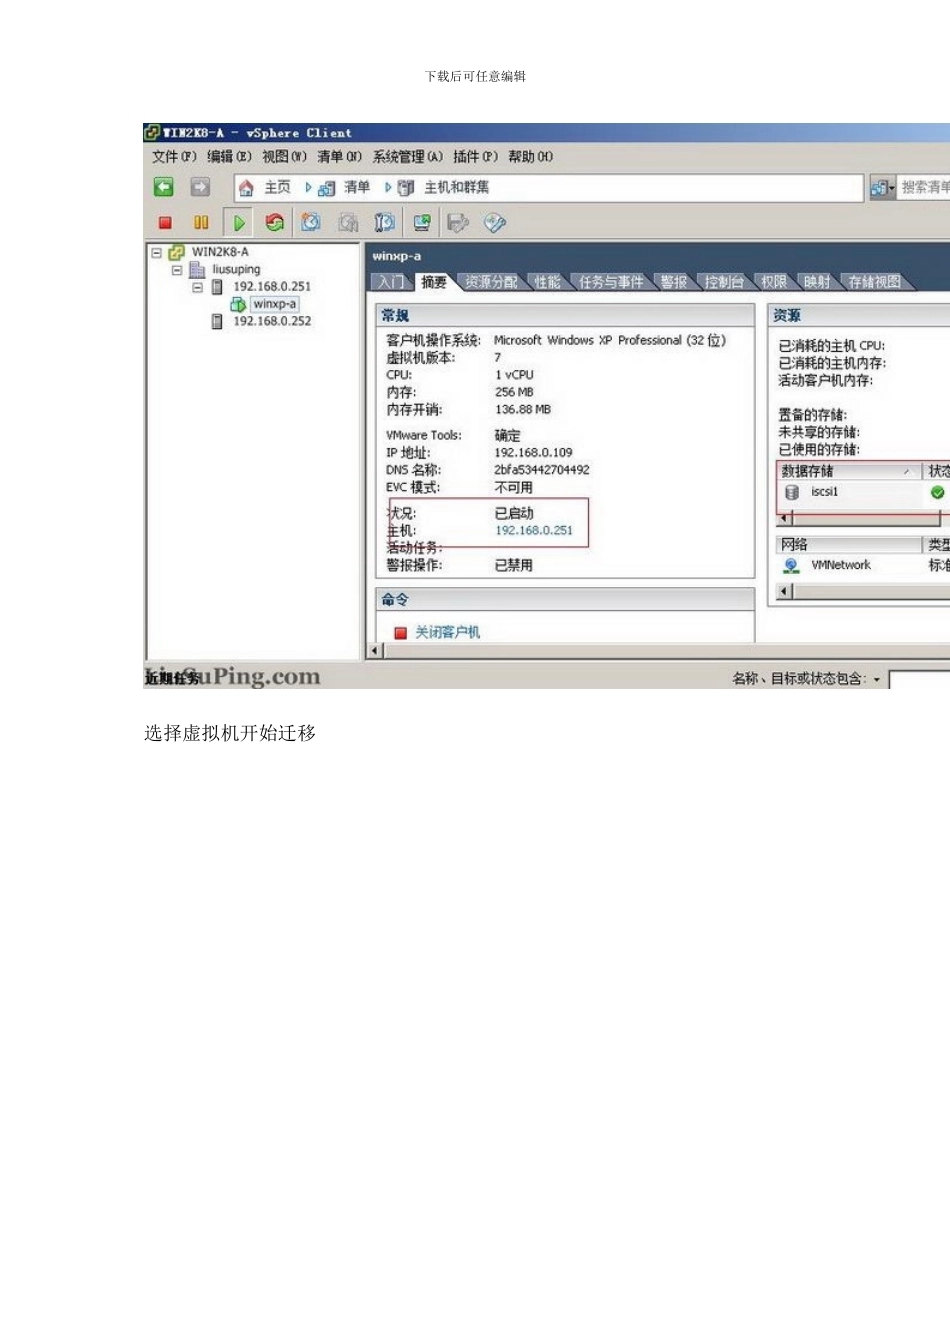Image resolution: width=950 pixels, height=1344 pixels.
Task: Click the Connect floppy toolbar icon
Action: coord(458,222)
